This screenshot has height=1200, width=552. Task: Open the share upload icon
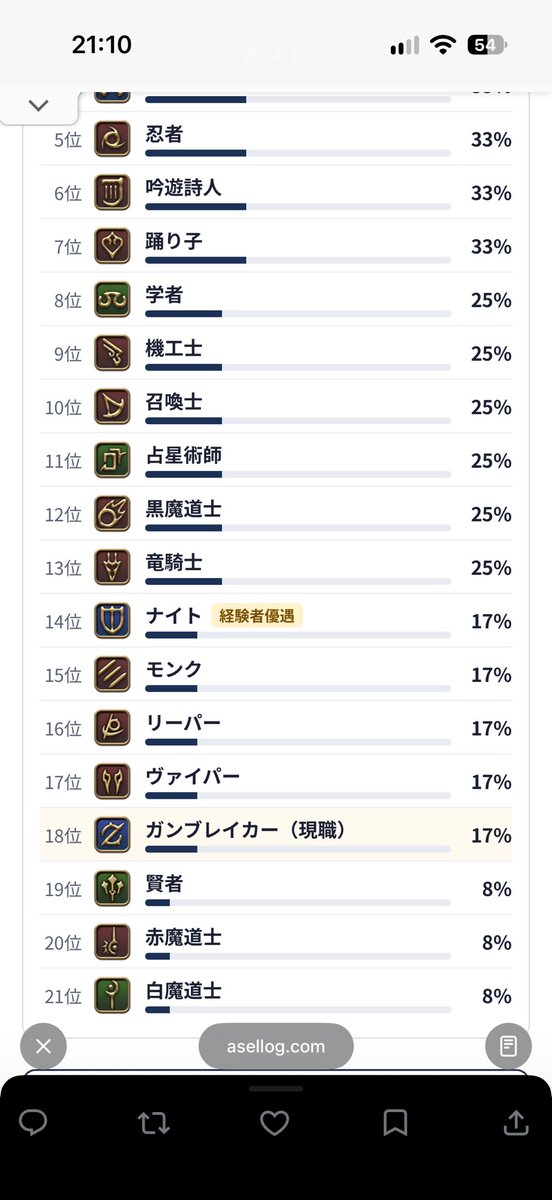[516, 1122]
